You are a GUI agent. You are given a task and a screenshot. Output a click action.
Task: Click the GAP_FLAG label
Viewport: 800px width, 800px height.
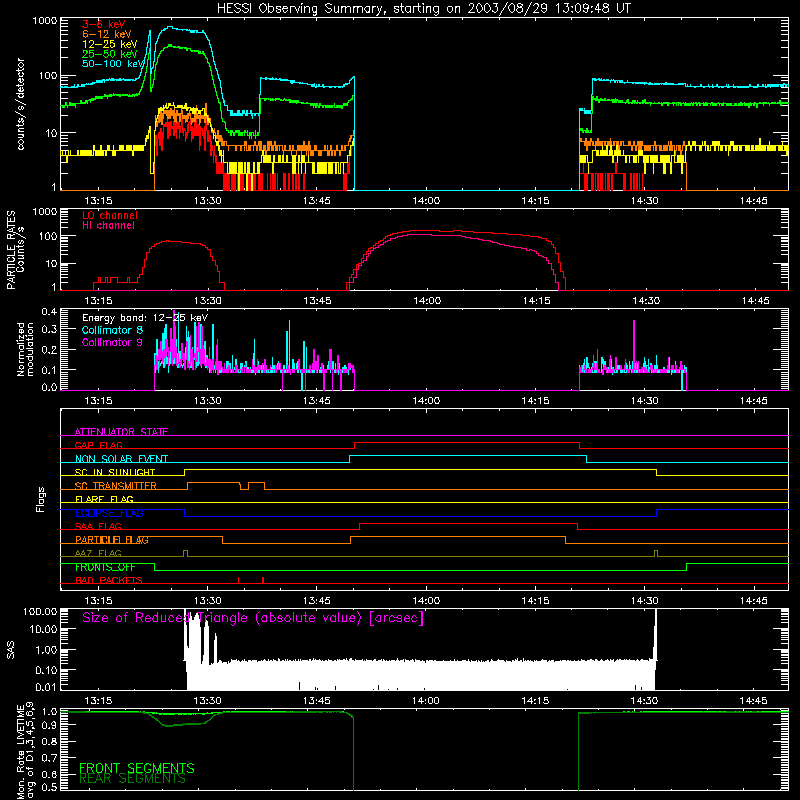(99, 445)
